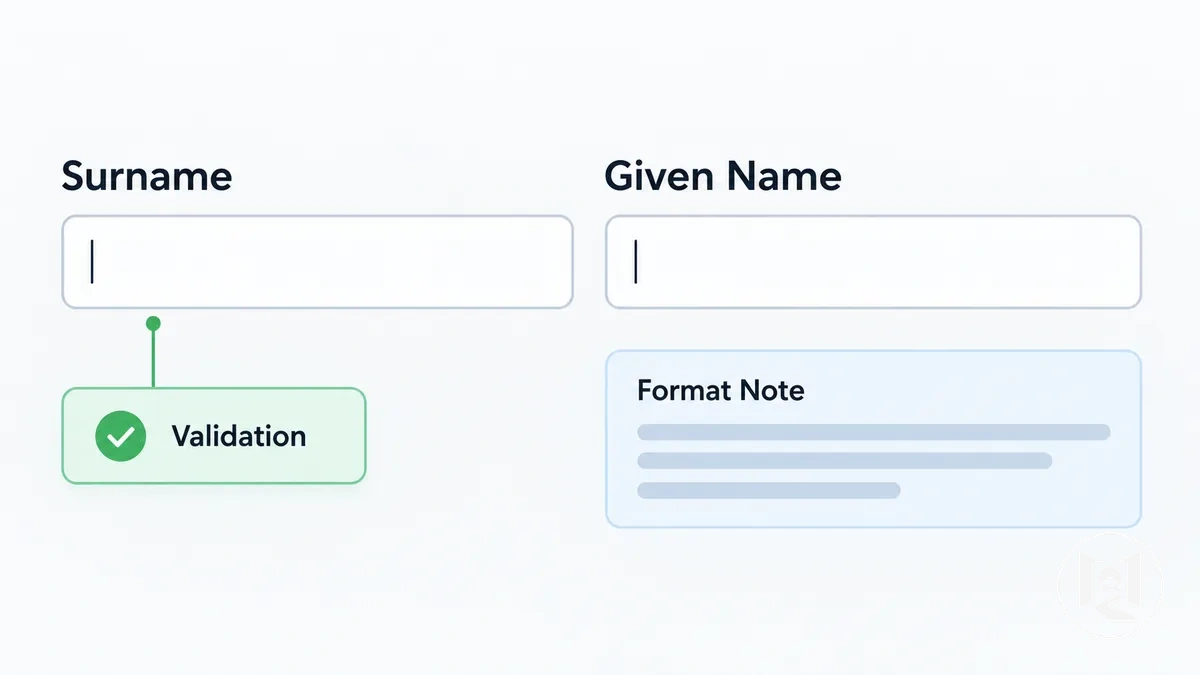Click the green checkmark circle icon
Screen dimensions: 1200x675
(x=120, y=436)
